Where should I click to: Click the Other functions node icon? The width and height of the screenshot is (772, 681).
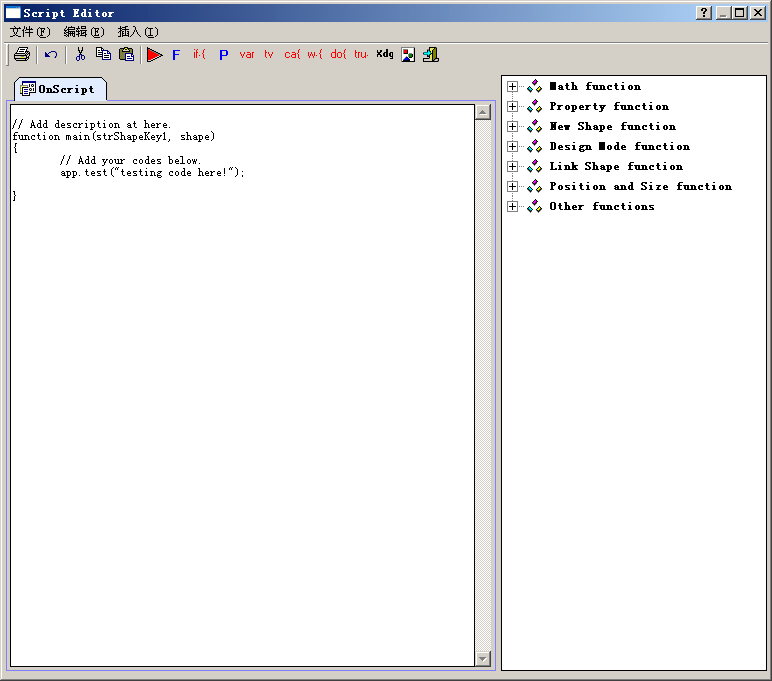[x=534, y=206]
